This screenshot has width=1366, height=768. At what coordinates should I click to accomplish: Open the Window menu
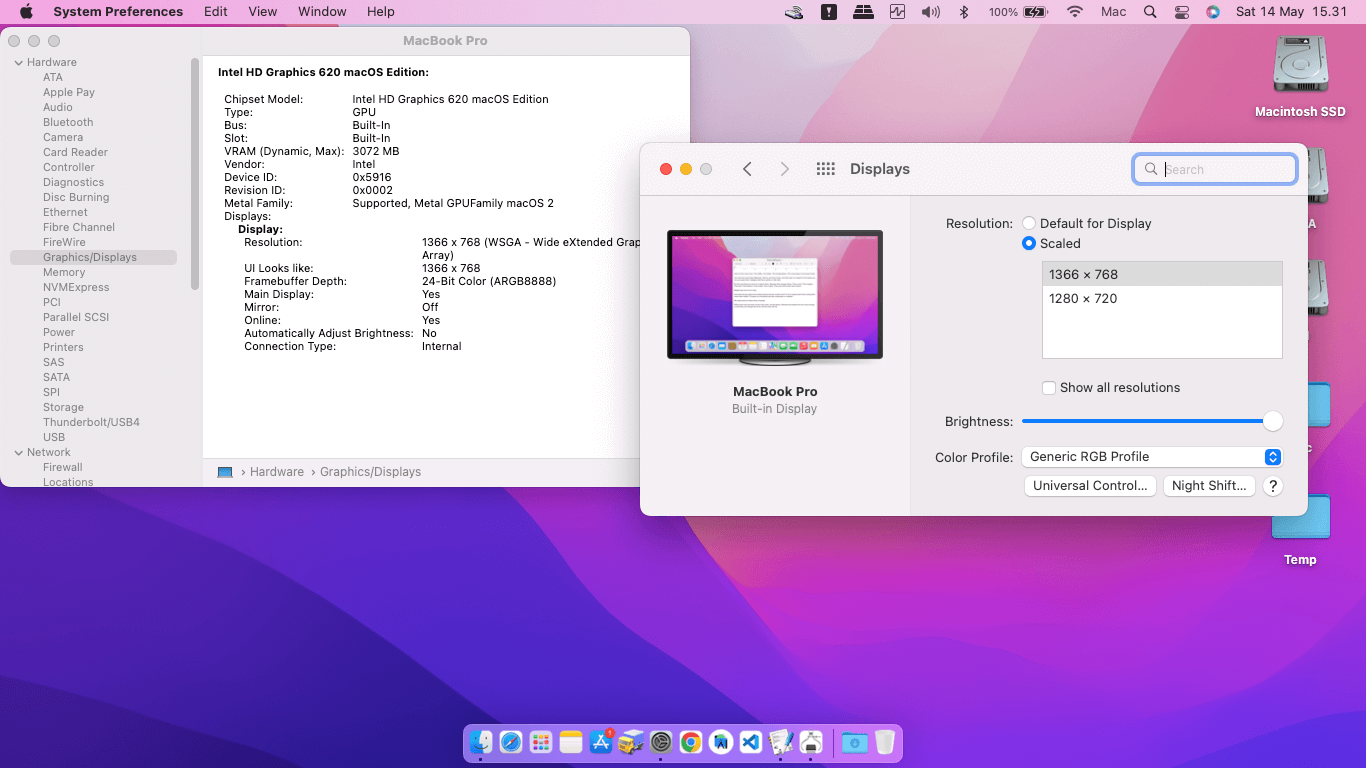pos(322,12)
